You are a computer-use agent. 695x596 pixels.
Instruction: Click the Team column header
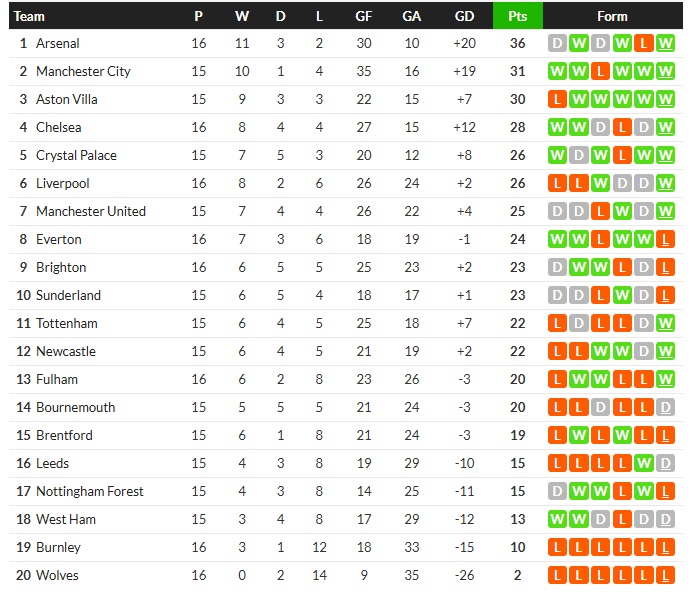point(30,16)
